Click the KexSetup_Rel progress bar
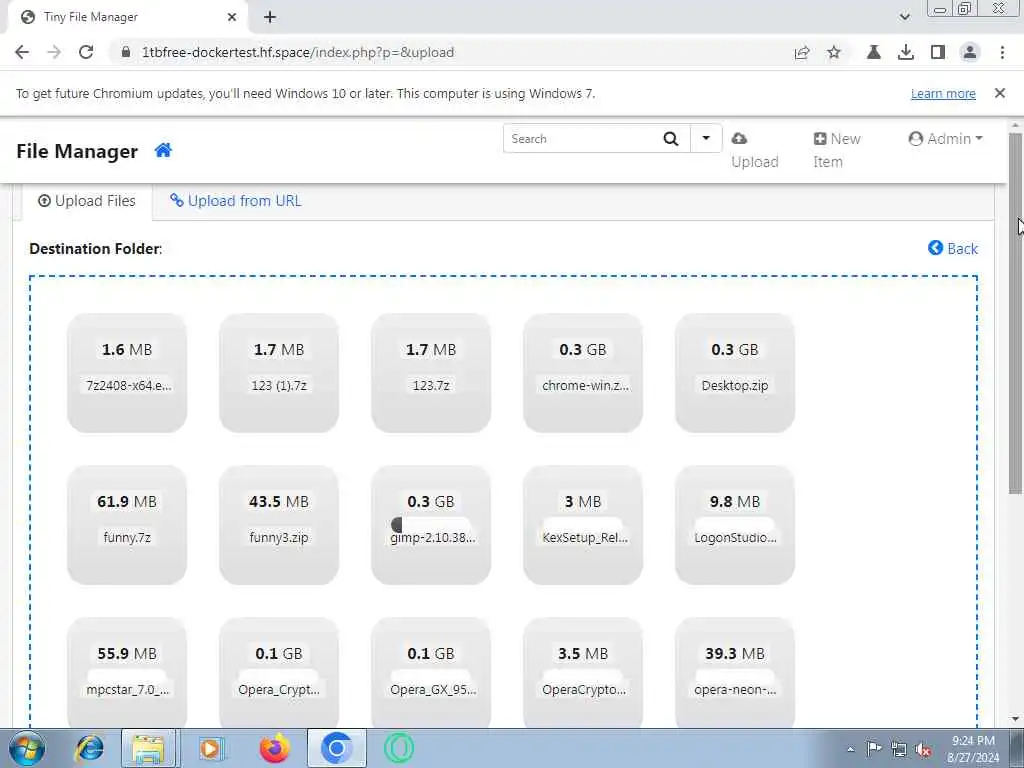This screenshot has height=768, width=1024. coord(583,524)
